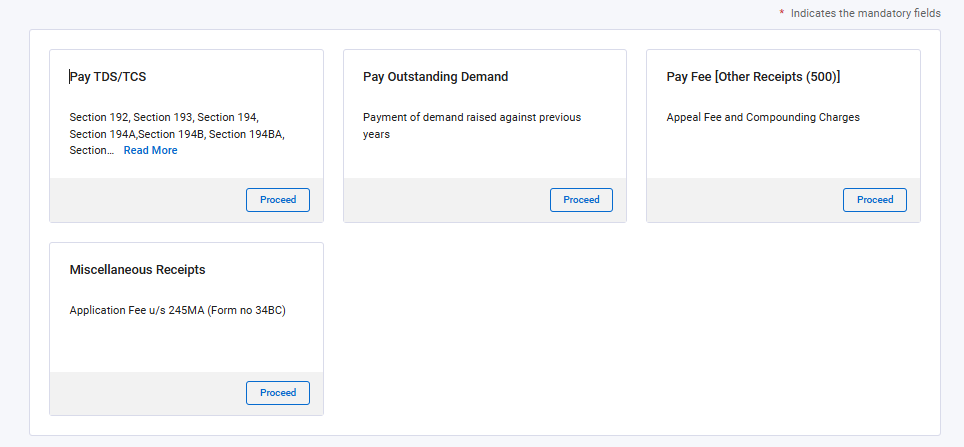Click the Pay Outstanding Demand heading
Viewport: 964px width, 447px height.
pos(435,76)
